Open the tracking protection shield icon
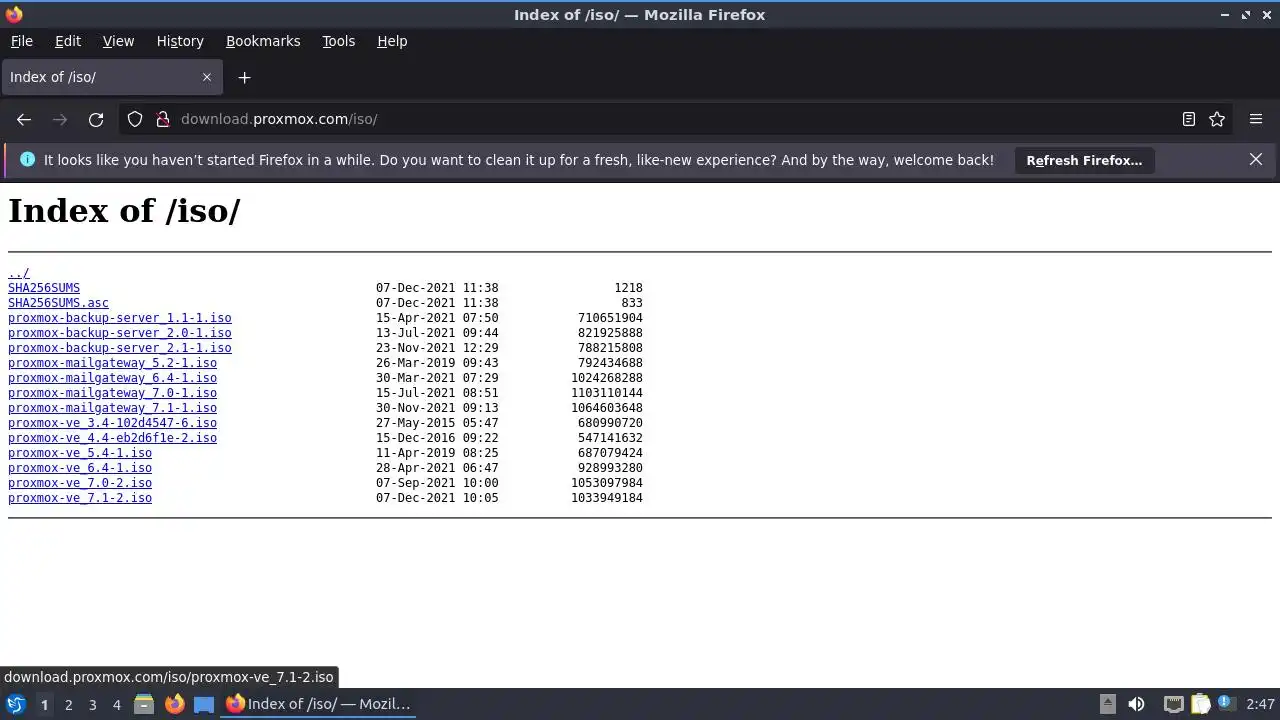This screenshot has width=1280, height=720. click(x=135, y=119)
